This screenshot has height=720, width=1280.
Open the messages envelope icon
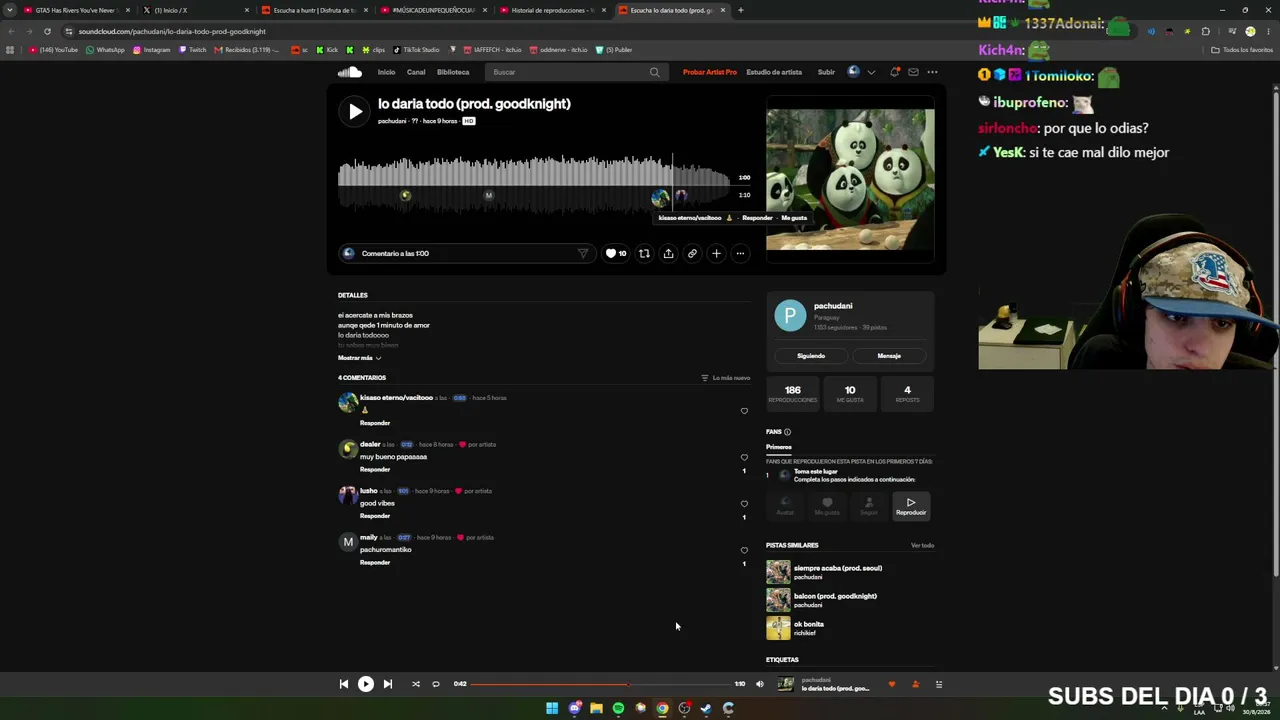click(913, 72)
